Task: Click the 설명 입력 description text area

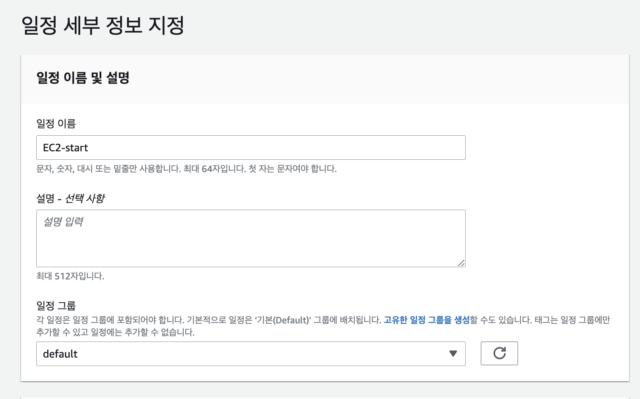Action: [251, 238]
